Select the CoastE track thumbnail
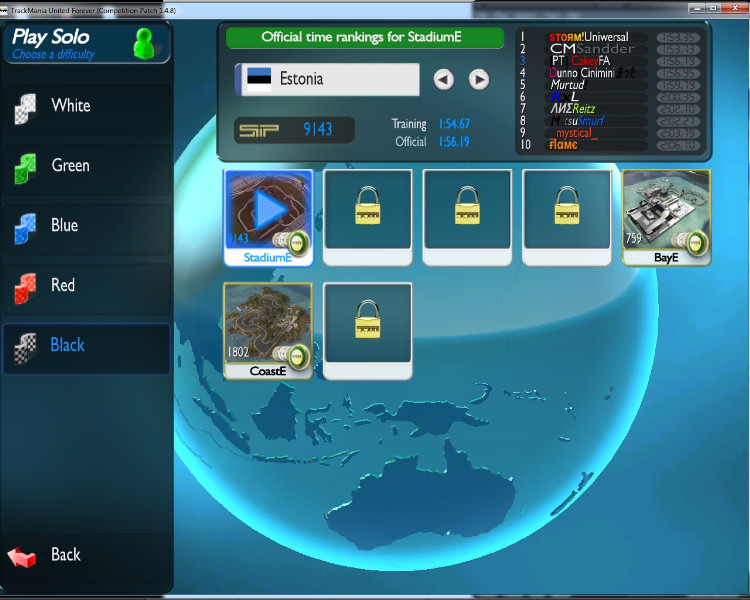 (x=268, y=323)
